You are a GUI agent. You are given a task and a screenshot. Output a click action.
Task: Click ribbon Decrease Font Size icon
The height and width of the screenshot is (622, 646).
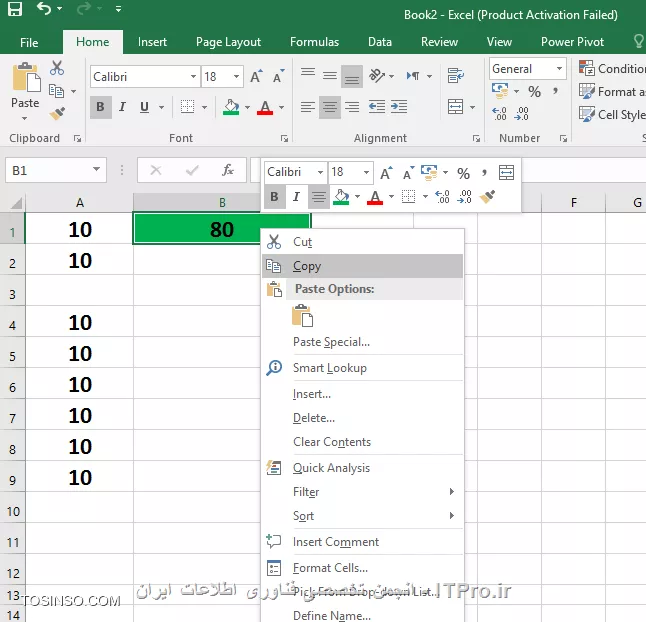(x=279, y=77)
